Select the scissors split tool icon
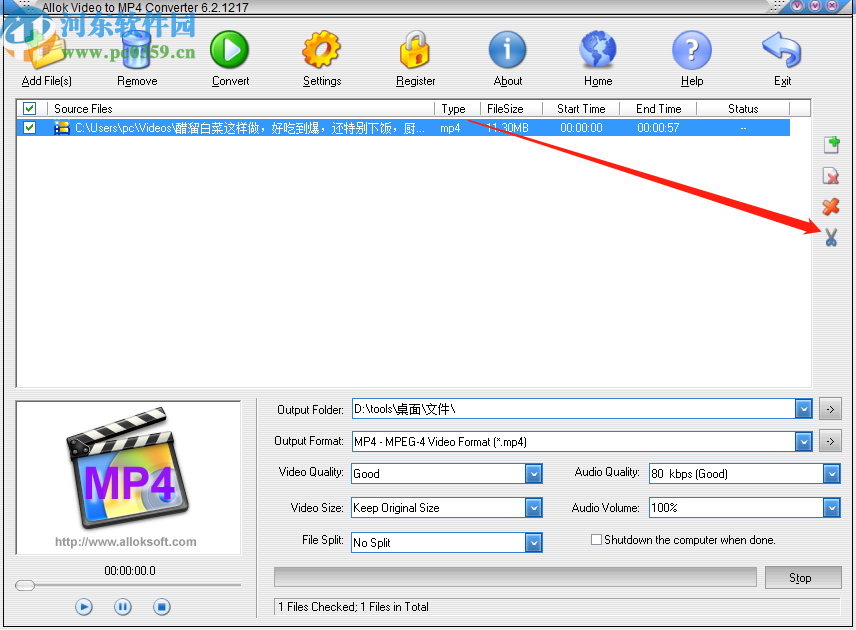Image resolution: width=856 pixels, height=630 pixels. point(831,238)
